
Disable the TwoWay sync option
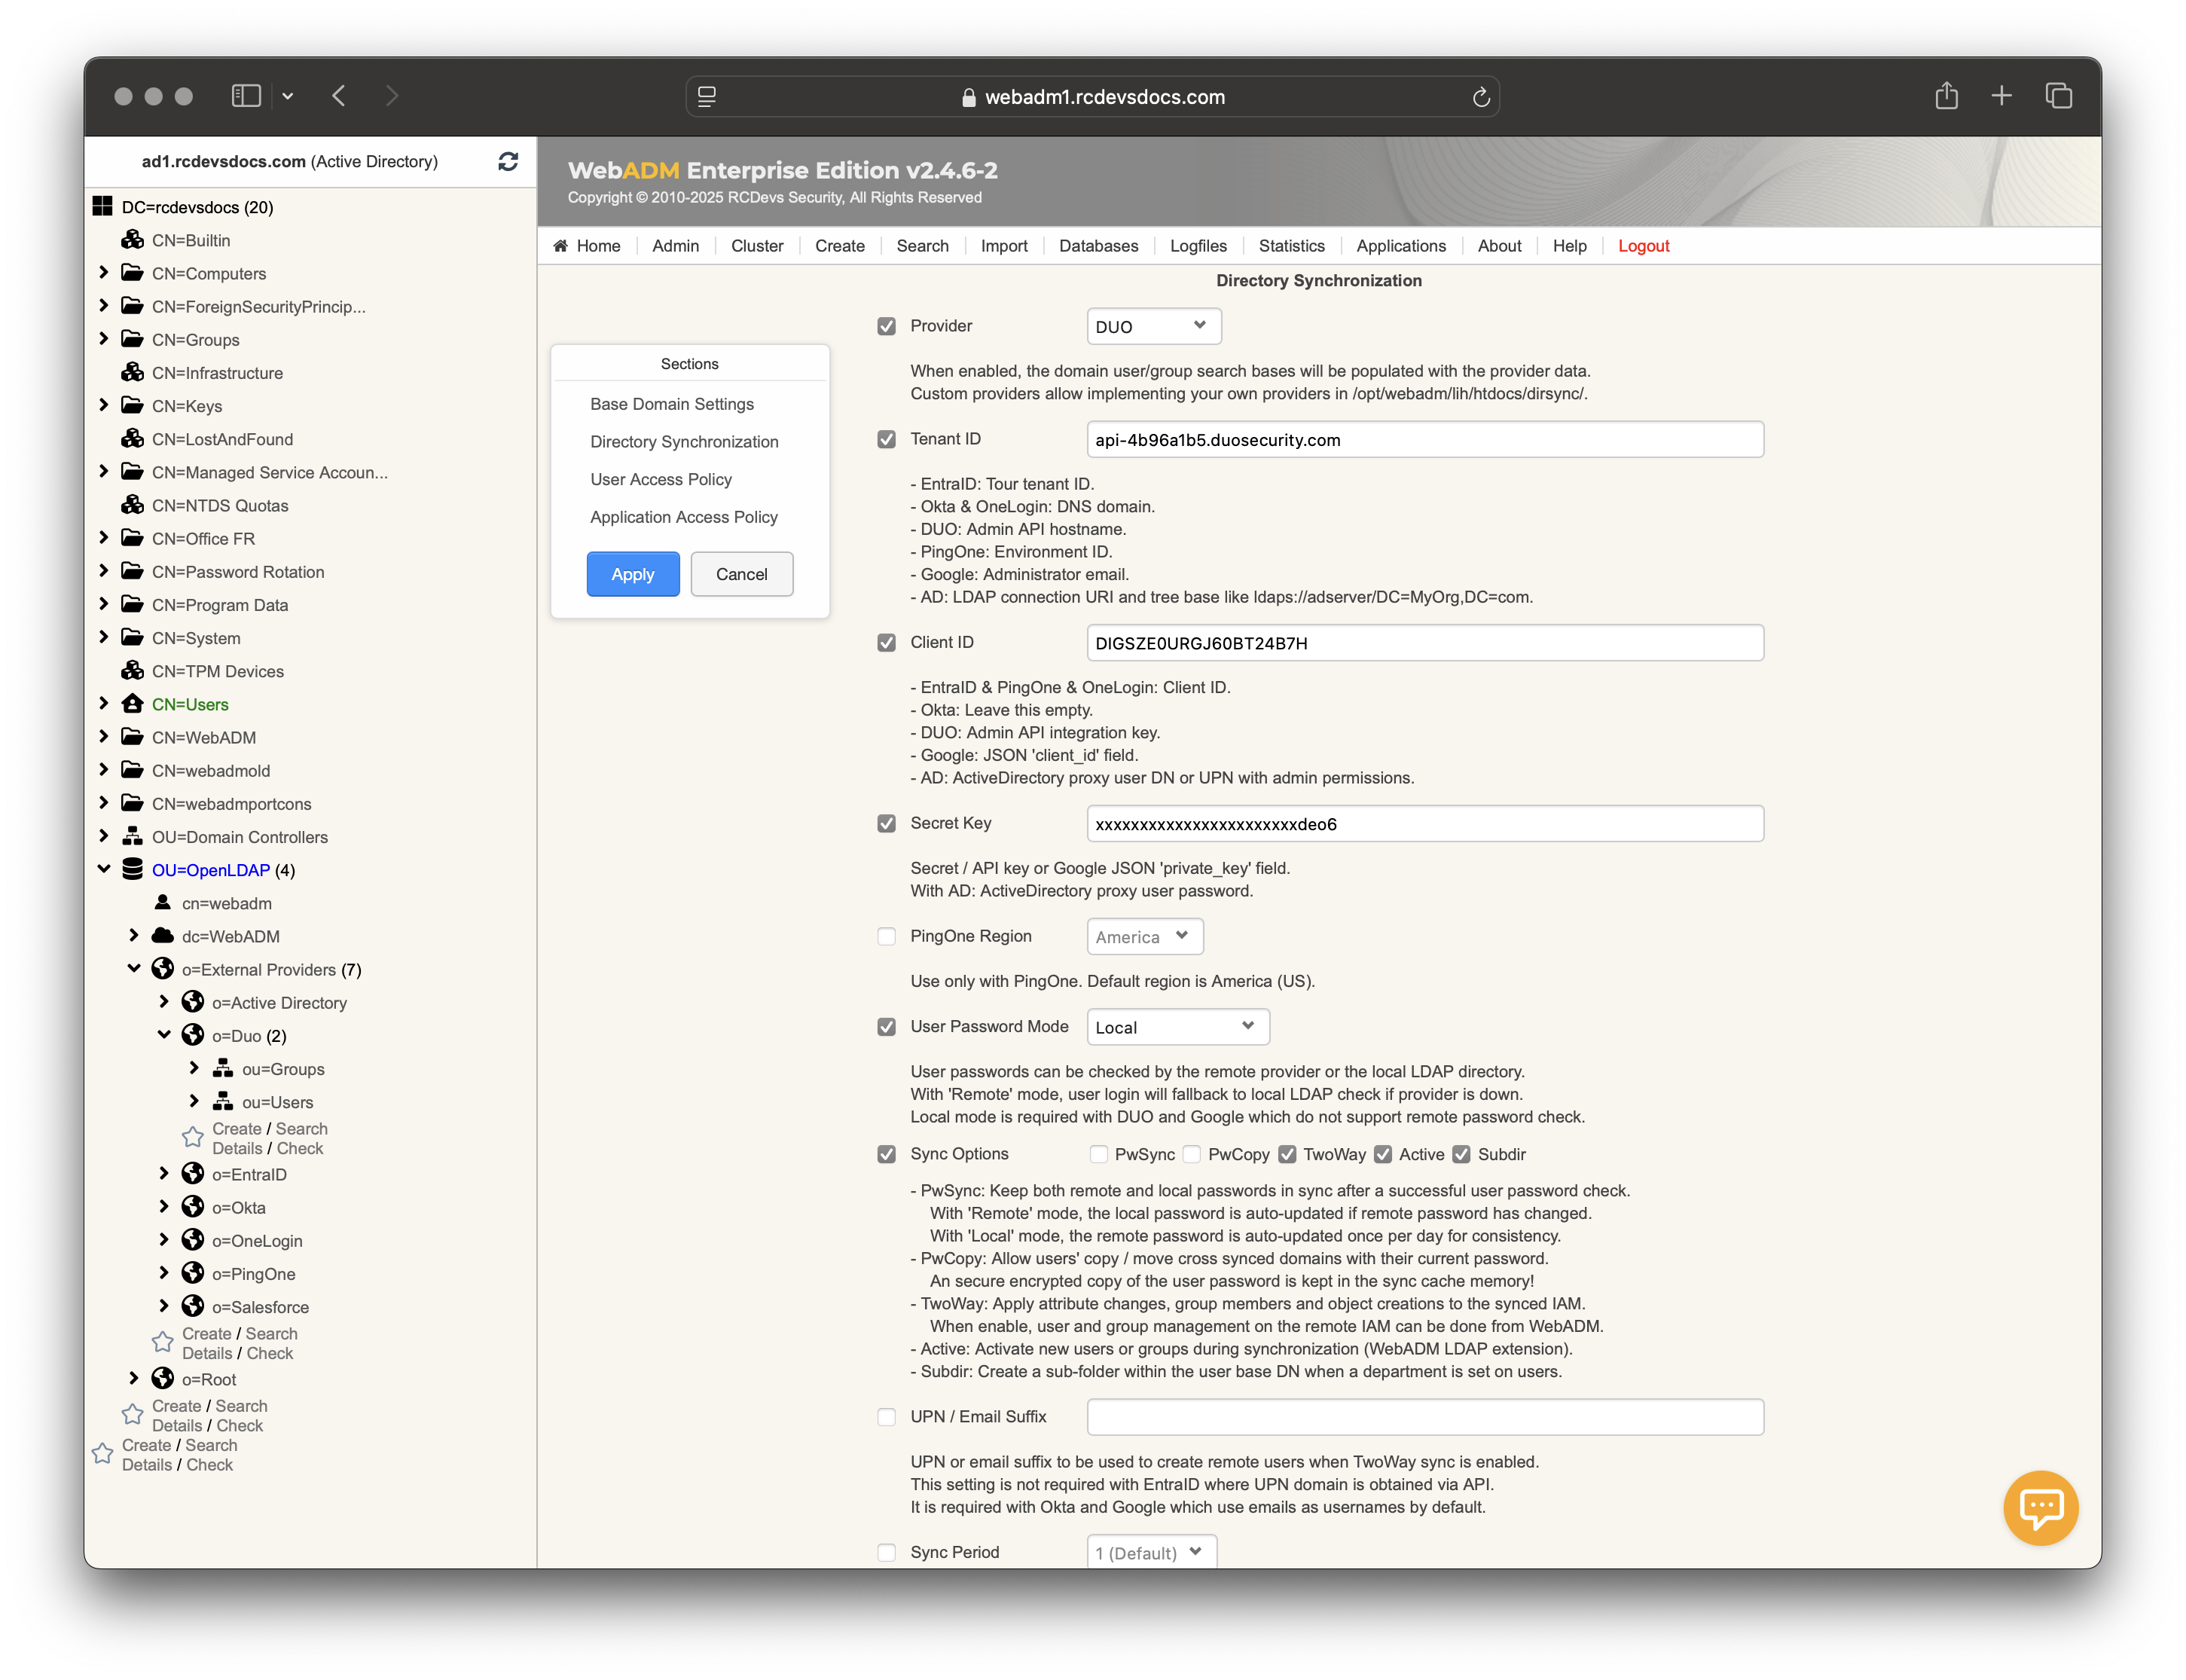pyautogui.click(x=1287, y=1154)
